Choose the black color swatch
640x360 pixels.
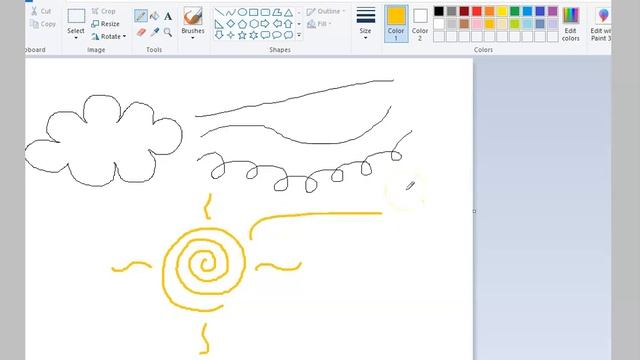pyautogui.click(x=439, y=11)
